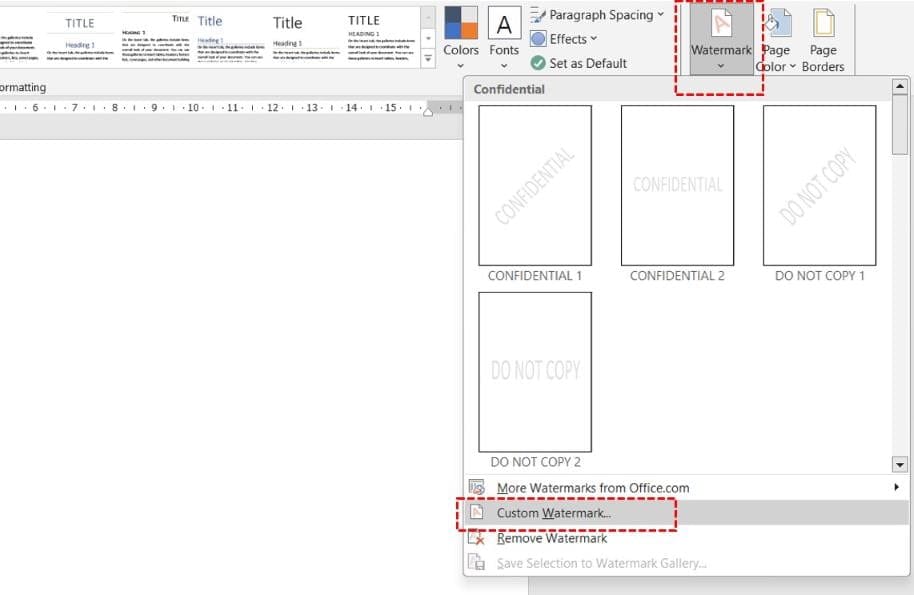Apply the DO NOT COPY 1 watermark
914x595 pixels.
[819, 185]
